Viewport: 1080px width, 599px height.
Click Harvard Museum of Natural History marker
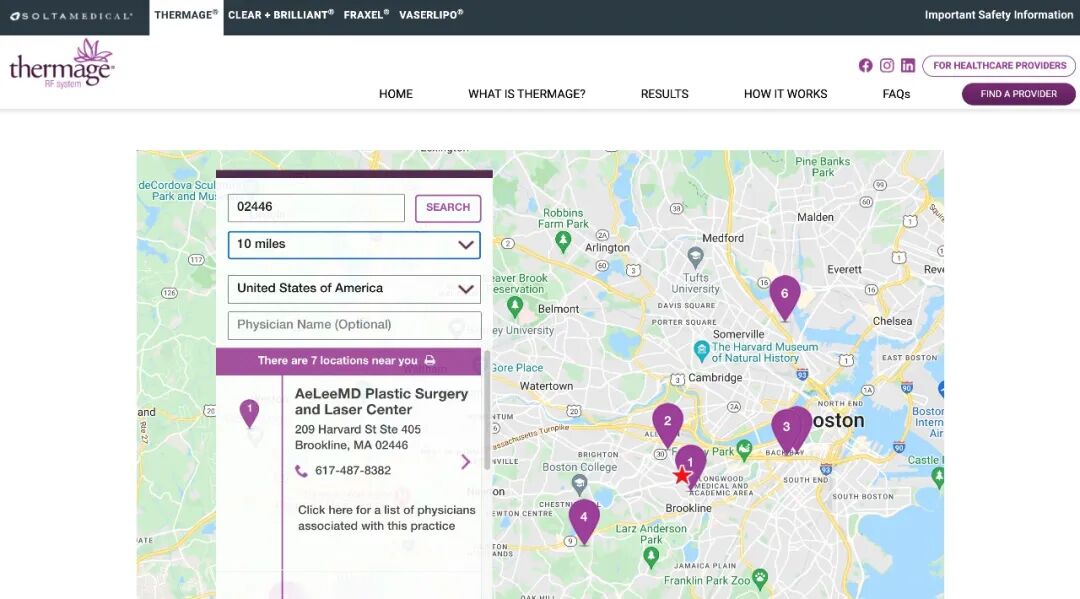coord(701,351)
